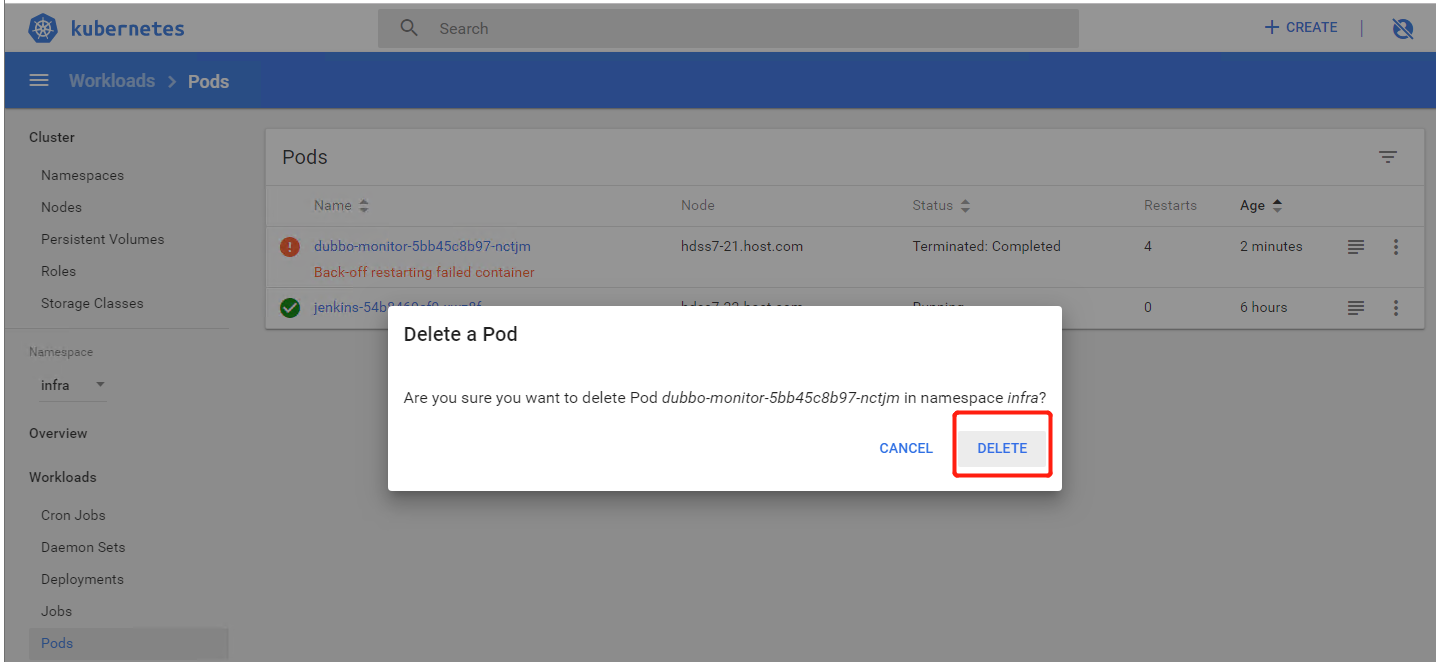The height and width of the screenshot is (662, 1436).
Task: Open the hamburger navigation menu
Action: (39, 81)
